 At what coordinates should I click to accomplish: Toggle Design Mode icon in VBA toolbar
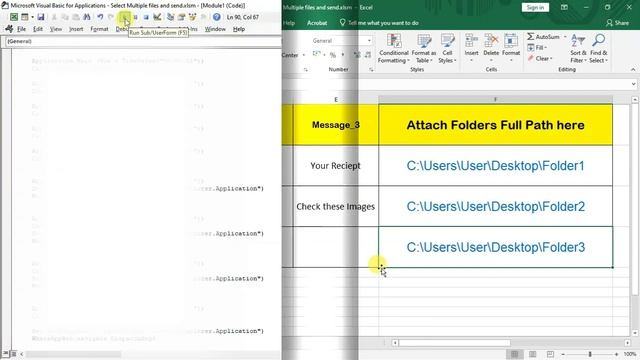tap(157, 17)
